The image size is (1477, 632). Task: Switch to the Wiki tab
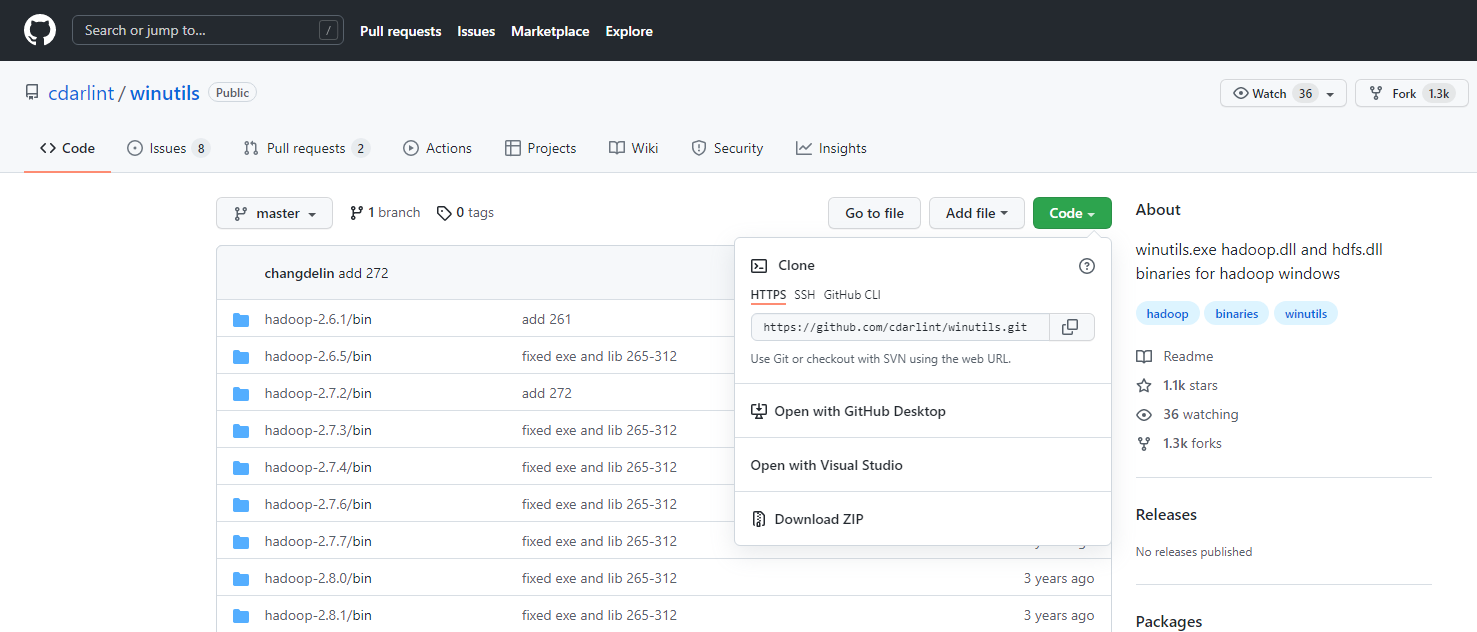point(633,148)
